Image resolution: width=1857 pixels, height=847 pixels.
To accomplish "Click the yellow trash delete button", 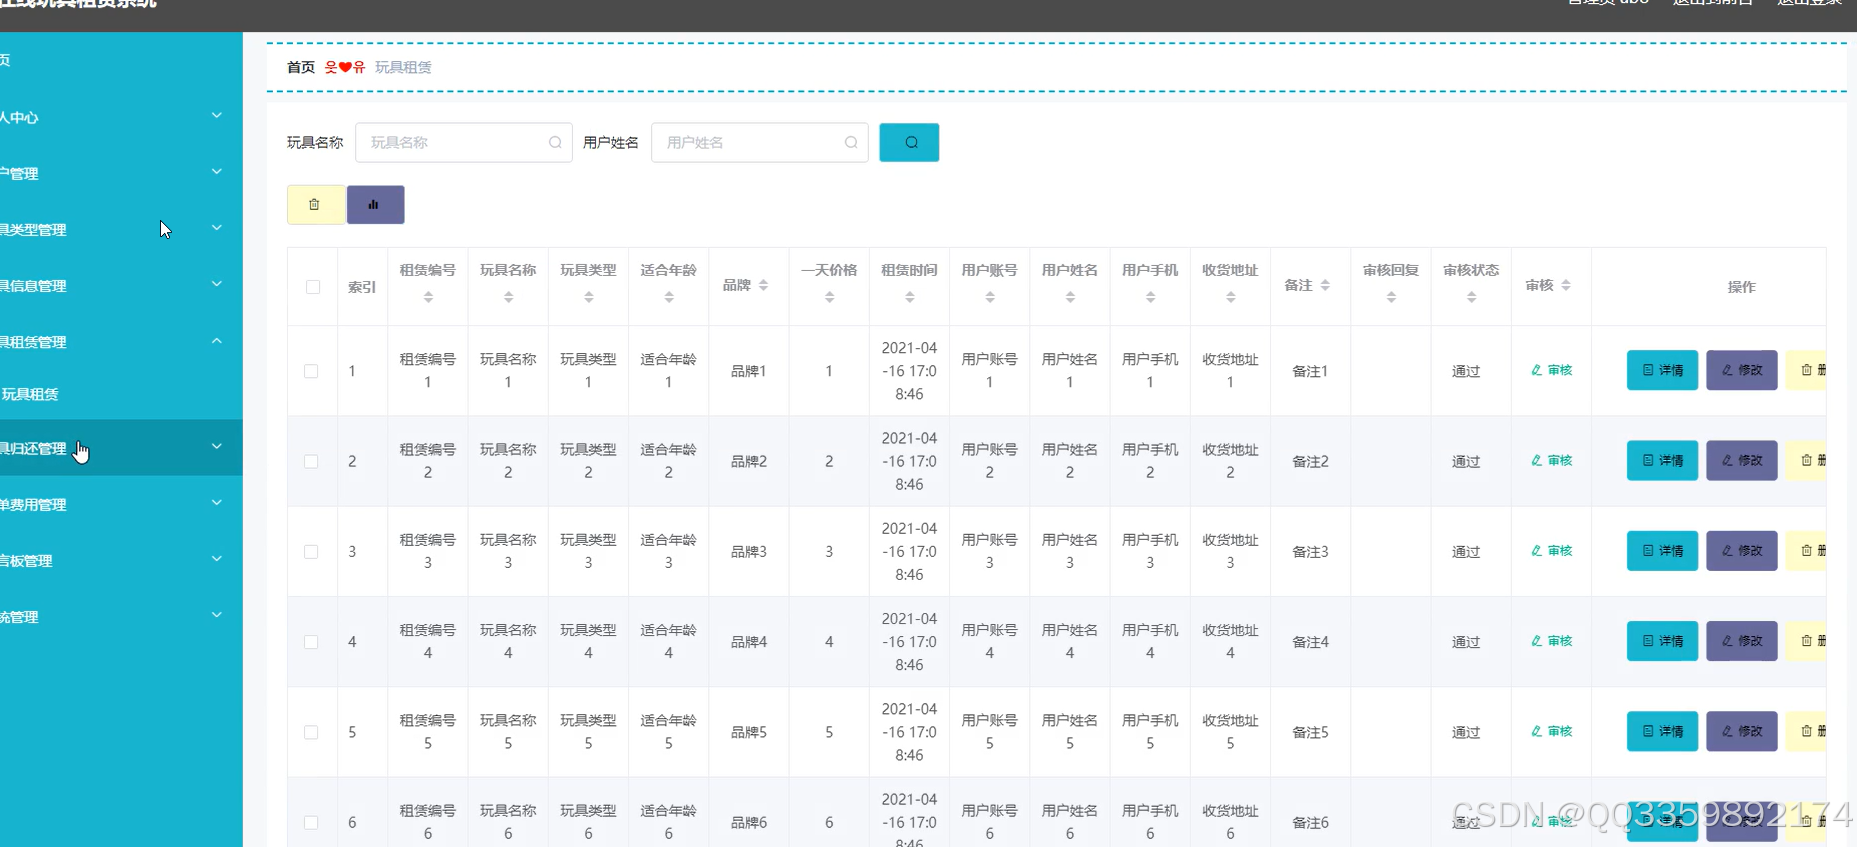I will coord(315,204).
